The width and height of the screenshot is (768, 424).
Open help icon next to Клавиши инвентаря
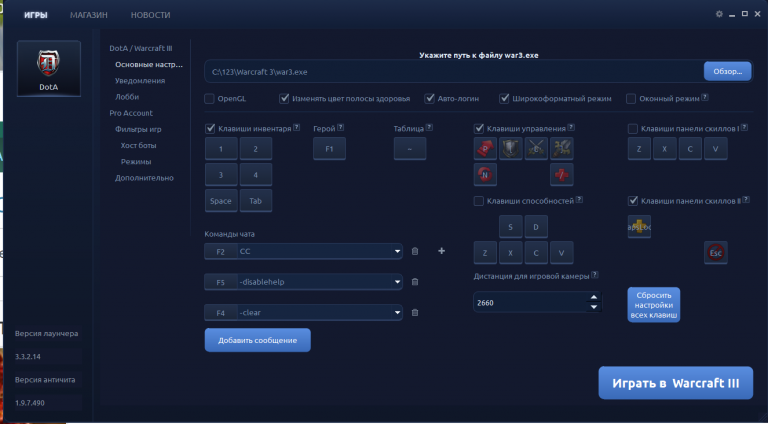pyautogui.click(x=296, y=127)
